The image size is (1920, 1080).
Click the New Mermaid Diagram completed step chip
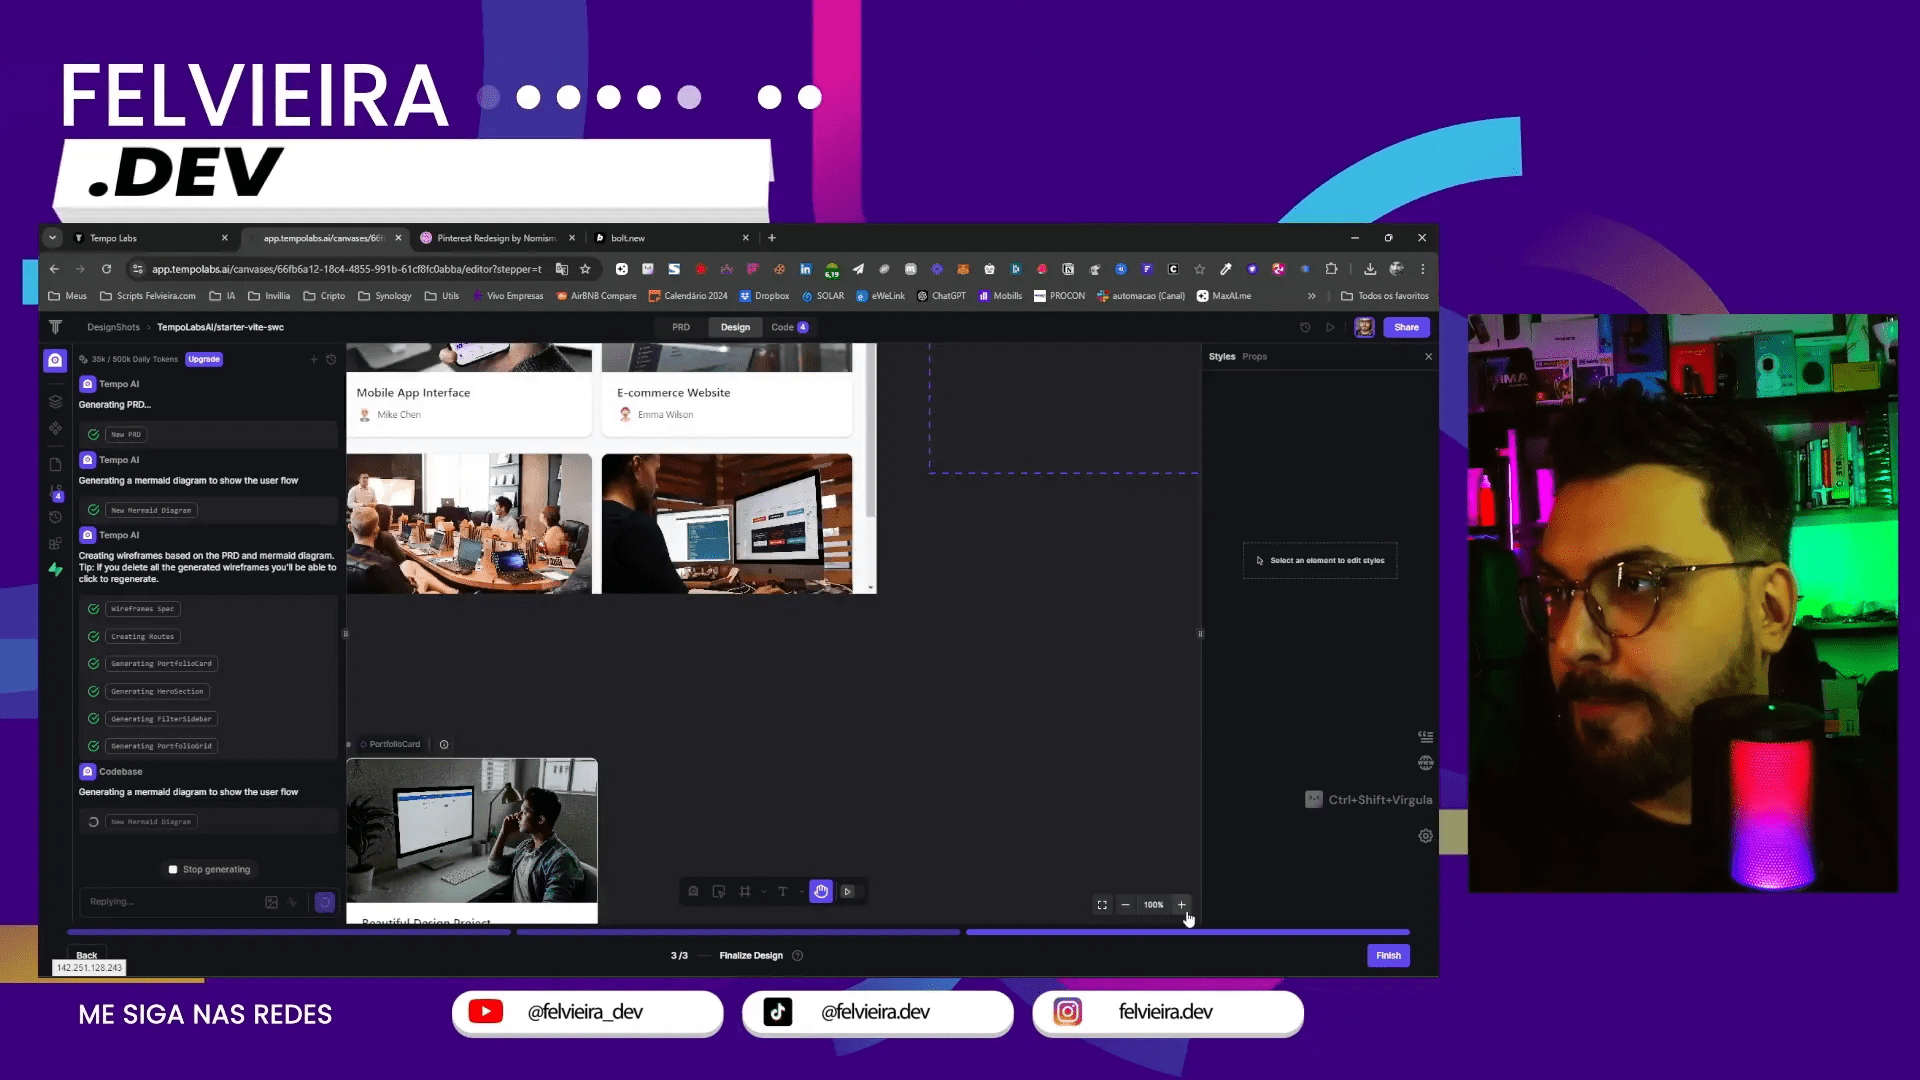pos(151,510)
